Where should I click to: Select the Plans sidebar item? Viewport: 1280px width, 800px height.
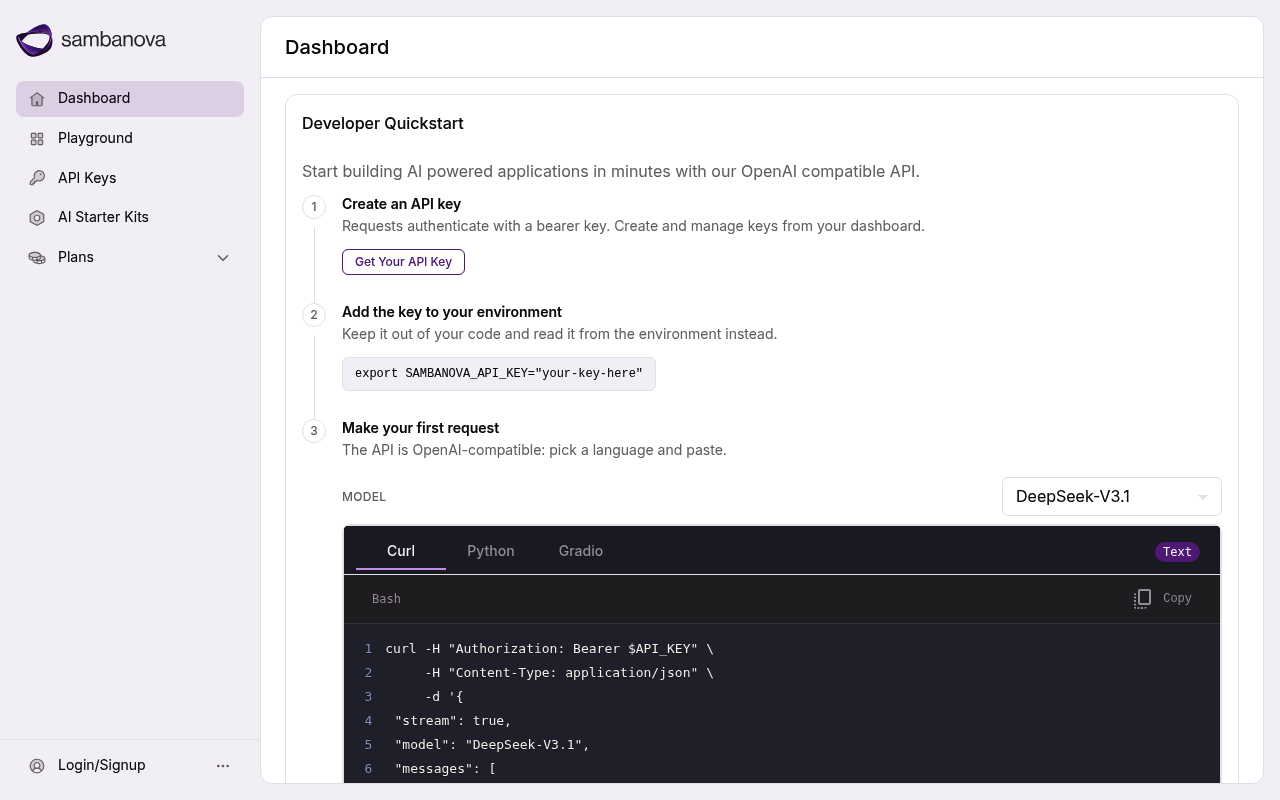130,257
